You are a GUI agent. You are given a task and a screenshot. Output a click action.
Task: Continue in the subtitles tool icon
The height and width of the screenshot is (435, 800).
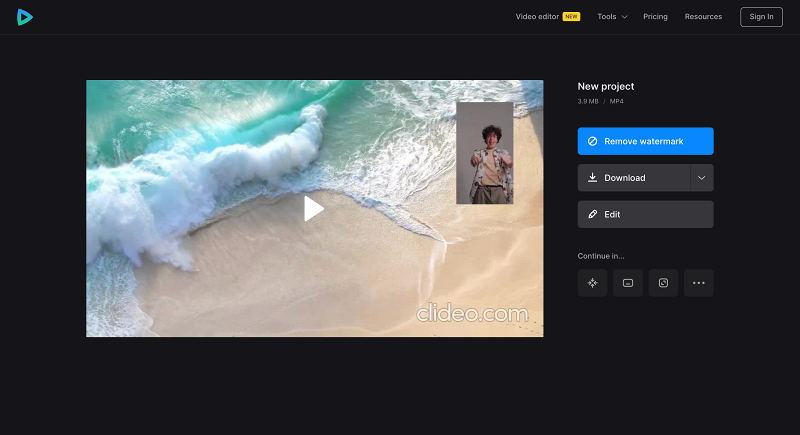628,283
